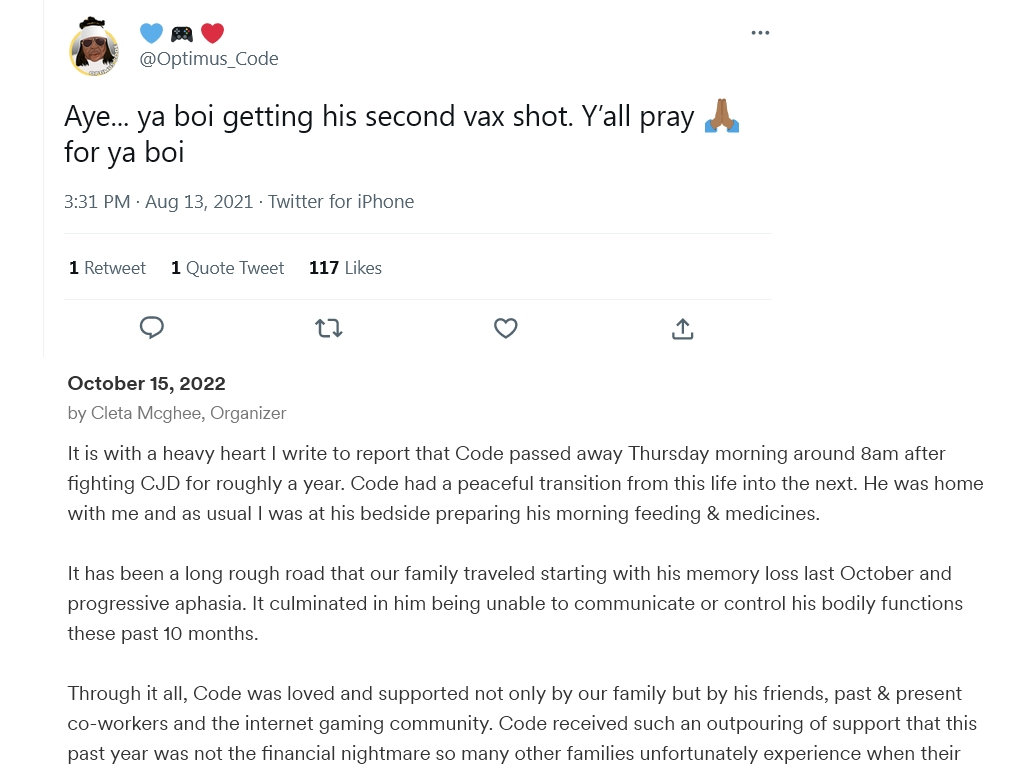Viewport: 1024px width, 768px height.
Task: Click the retweet arrows icon
Action: (x=329, y=328)
